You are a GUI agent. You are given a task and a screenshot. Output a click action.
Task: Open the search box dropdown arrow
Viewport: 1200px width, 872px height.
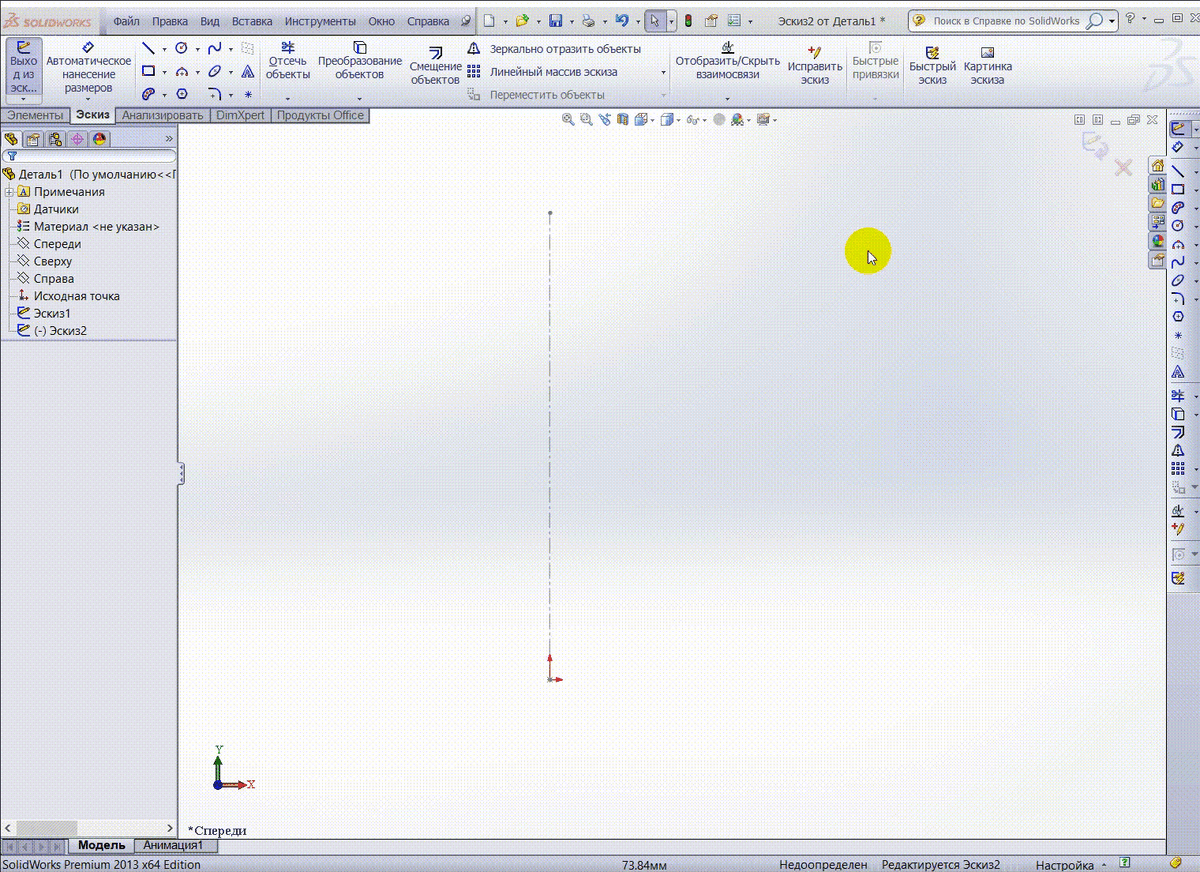1111,20
